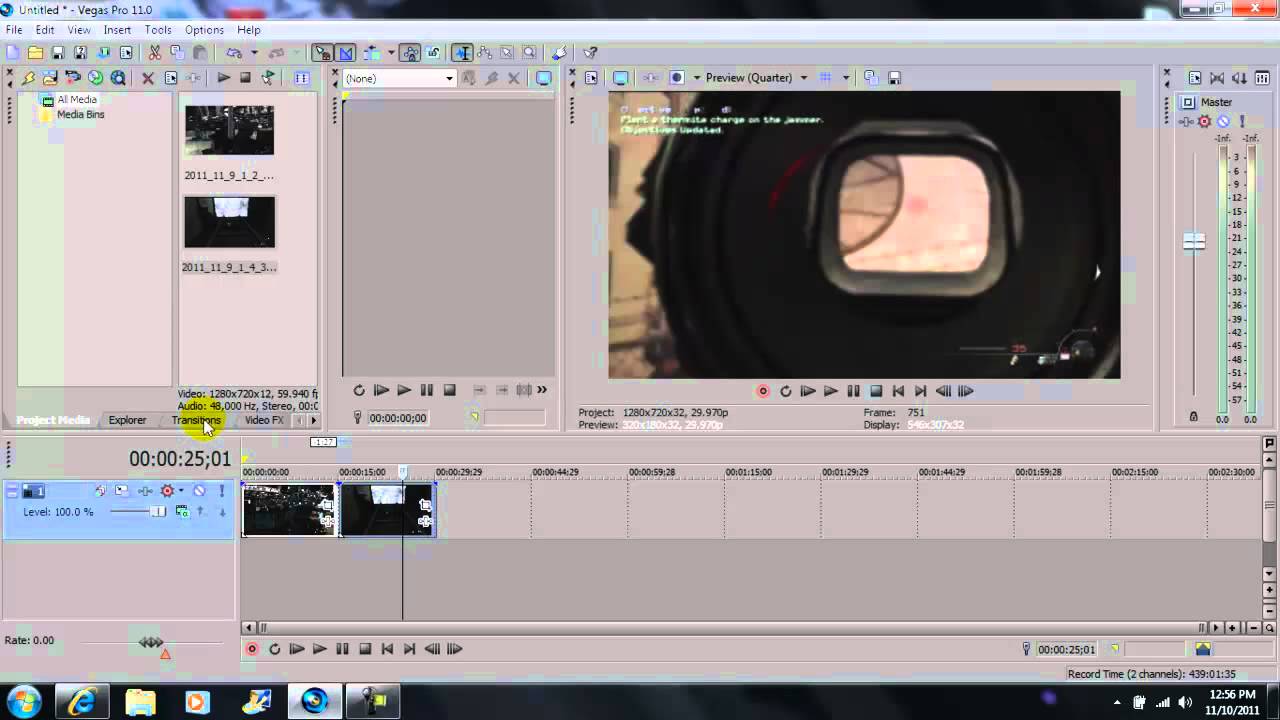Click Save Snapshot to File icon
The image size is (1280, 720).
(894, 78)
